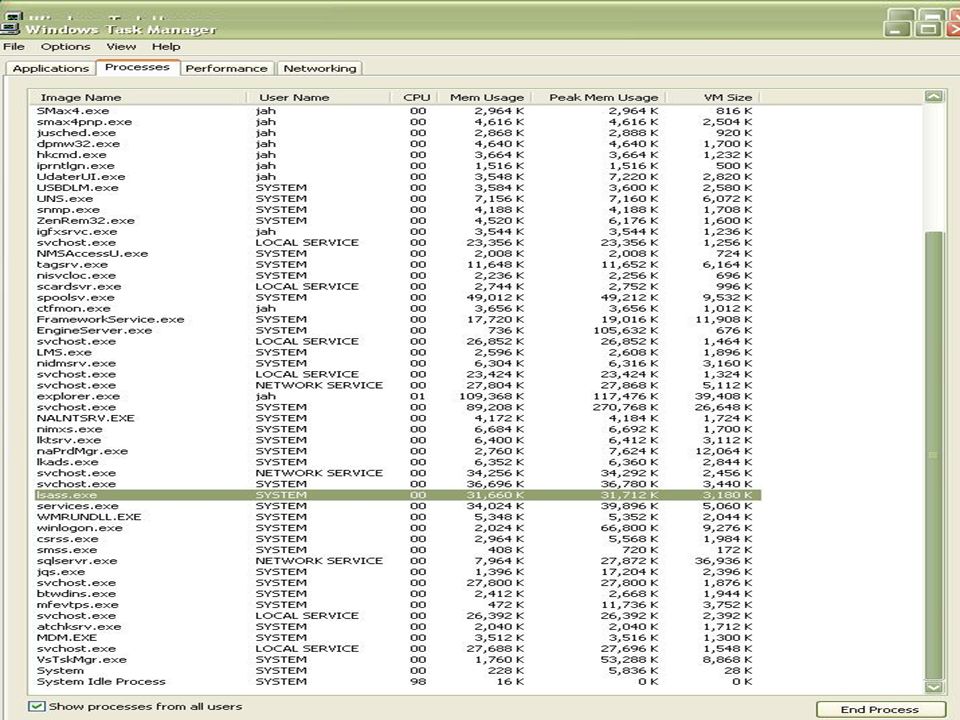Switch to the Applications tab
960x720 pixels.
51,68
